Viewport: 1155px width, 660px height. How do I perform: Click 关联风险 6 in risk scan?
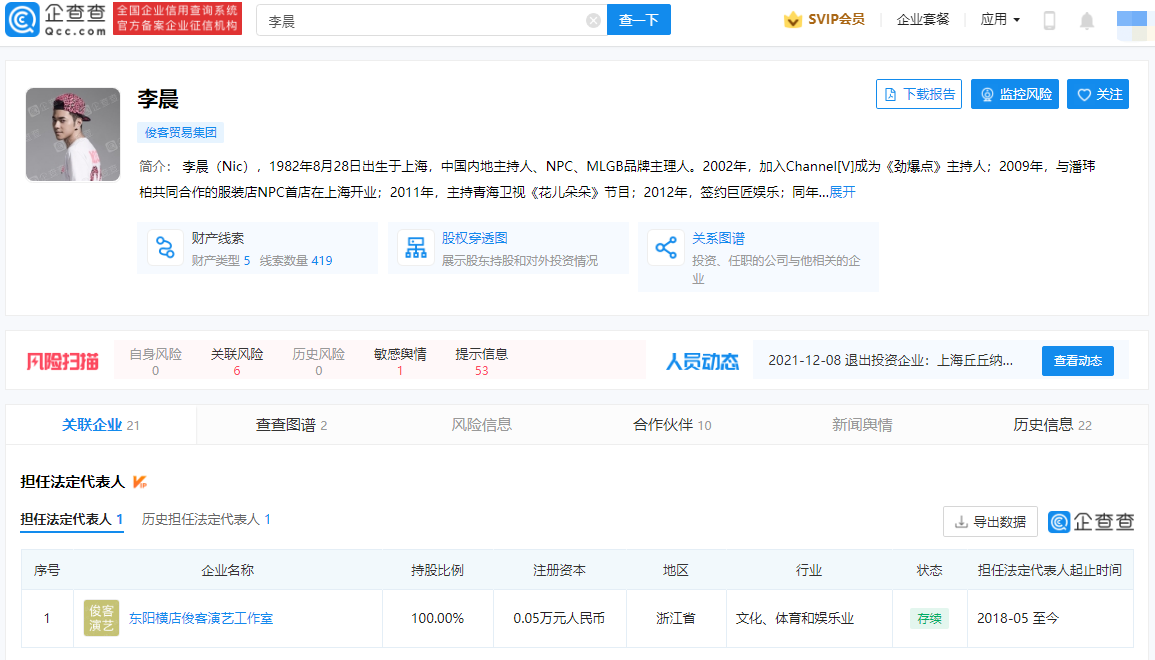(236, 362)
